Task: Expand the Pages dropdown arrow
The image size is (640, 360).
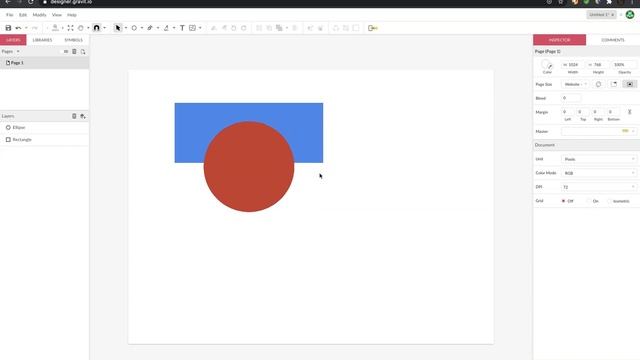Action: coord(18,51)
